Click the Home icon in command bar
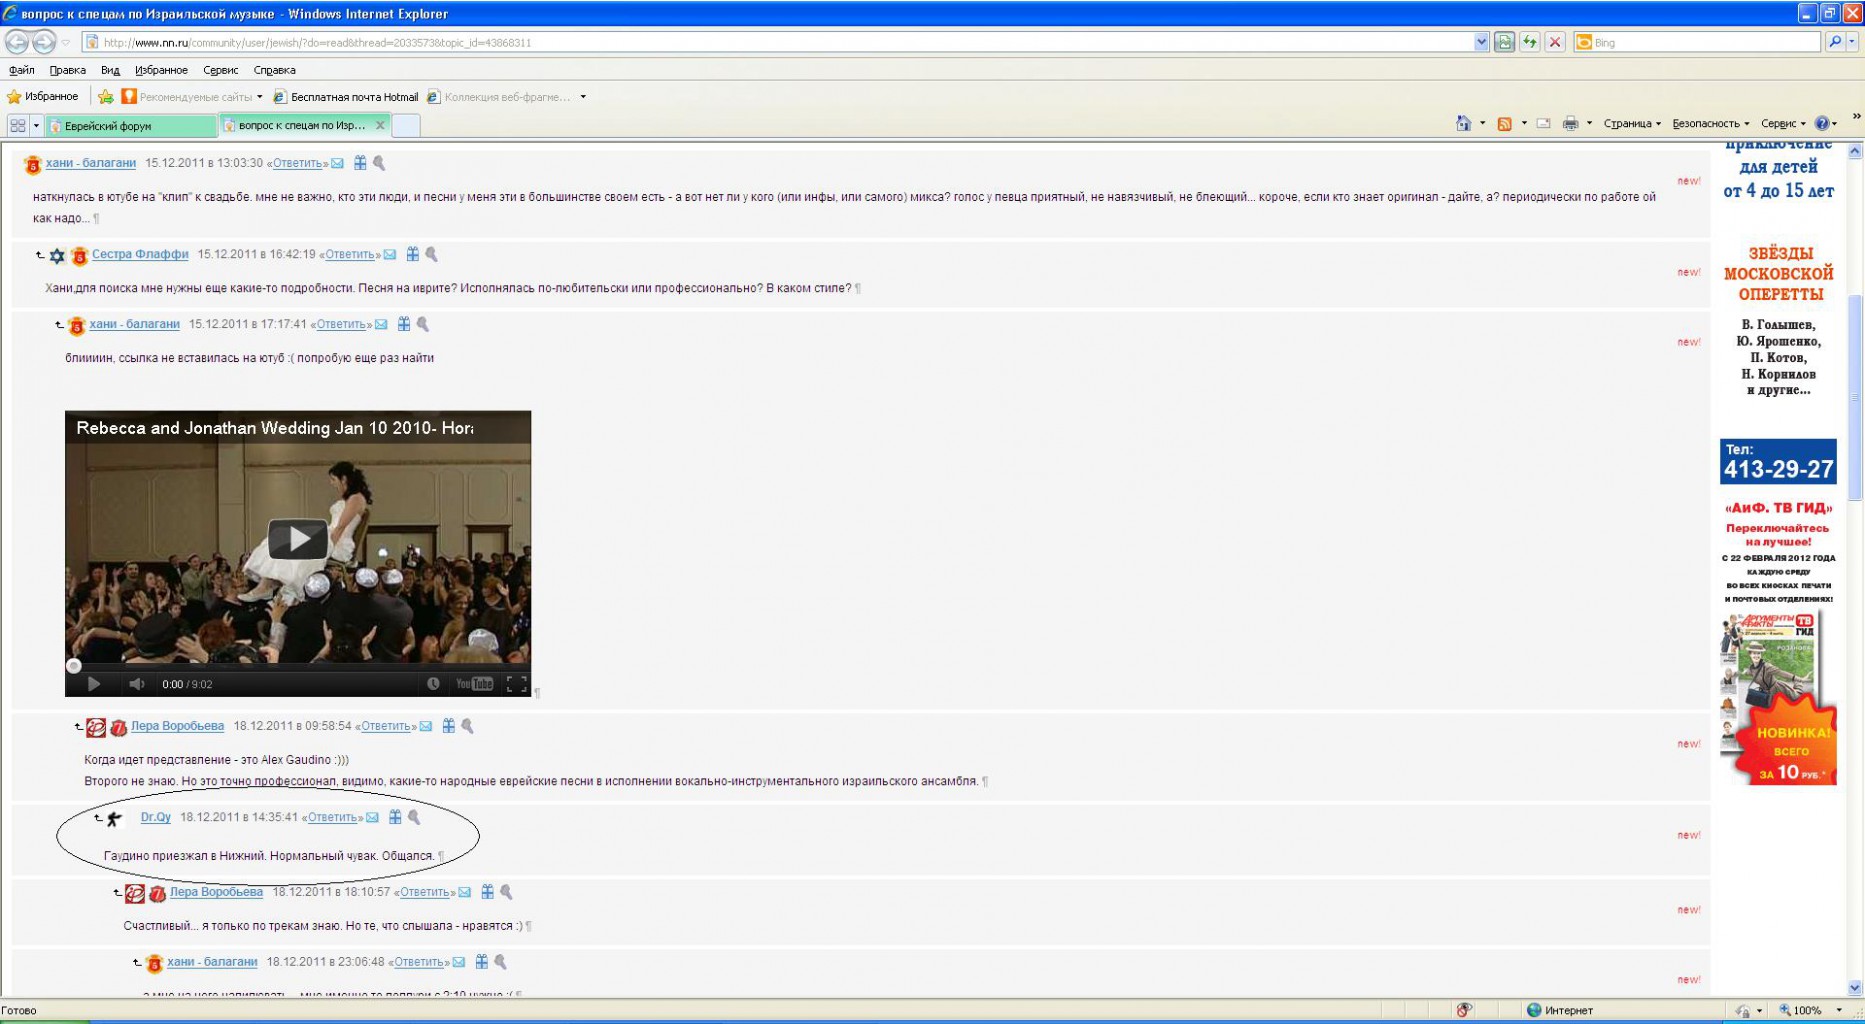This screenshot has height=1024, width=1865. [x=1463, y=123]
